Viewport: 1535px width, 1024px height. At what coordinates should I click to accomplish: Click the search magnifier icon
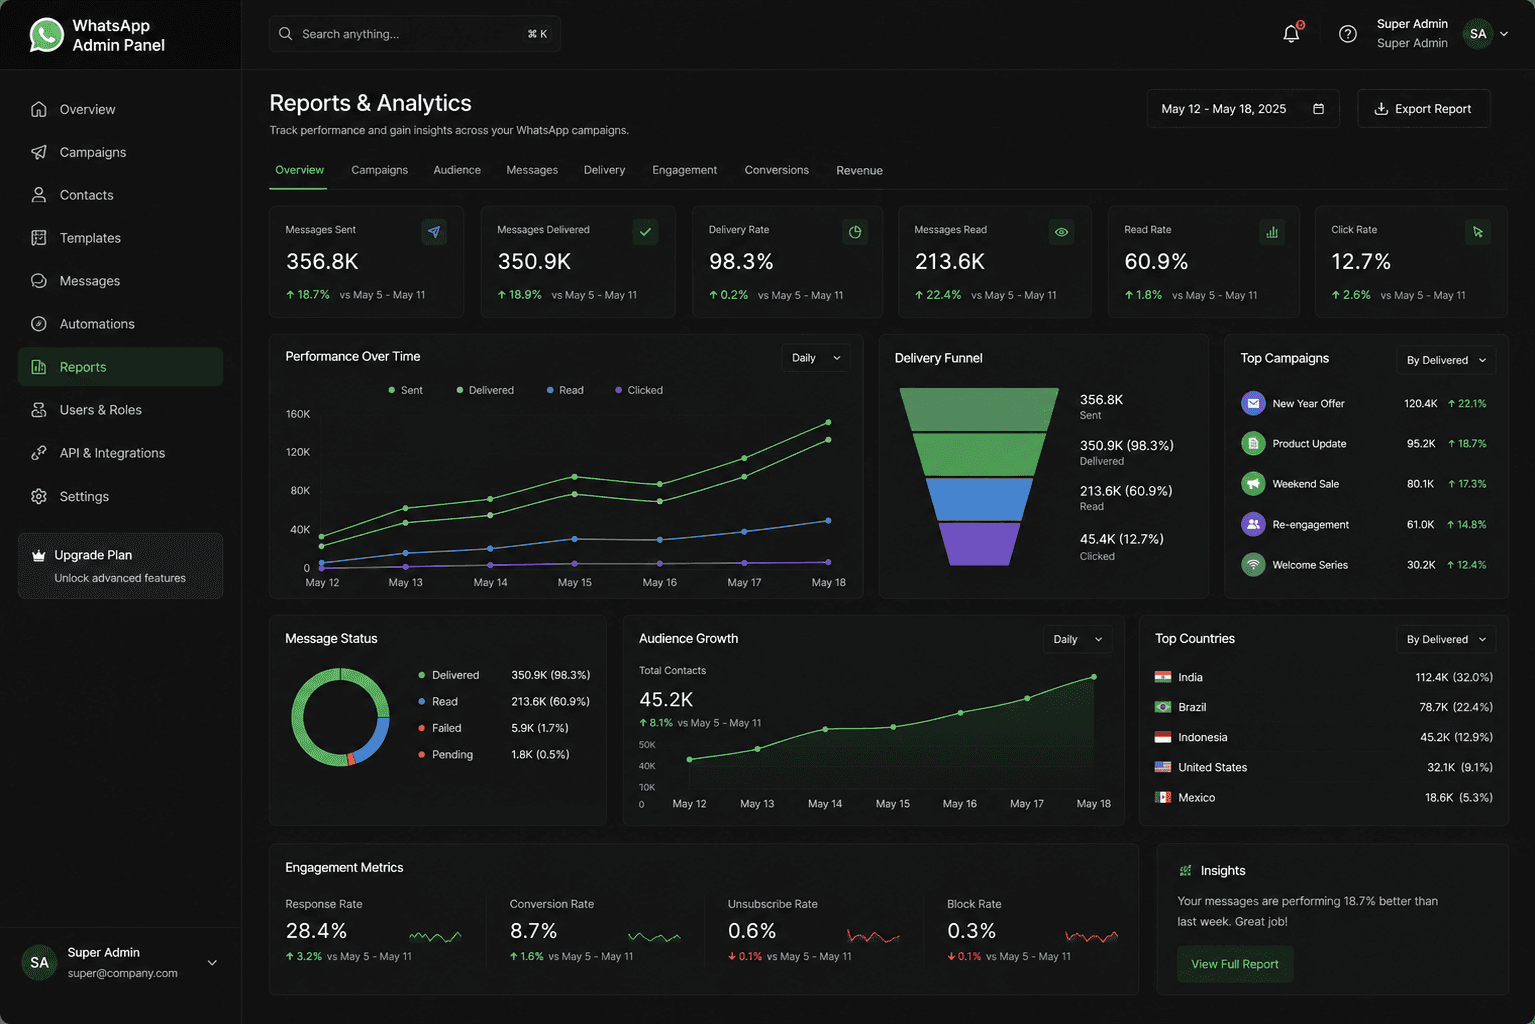point(285,34)
